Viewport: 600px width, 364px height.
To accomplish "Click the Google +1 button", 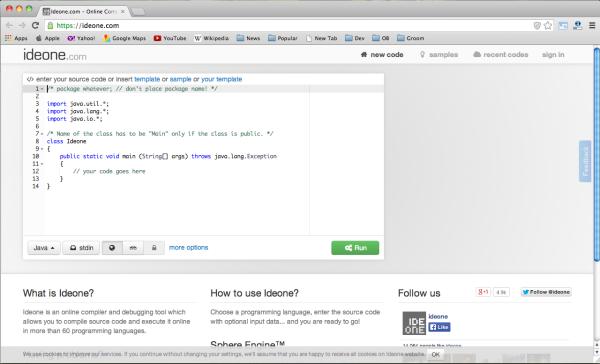I will (x=483, y=292).
